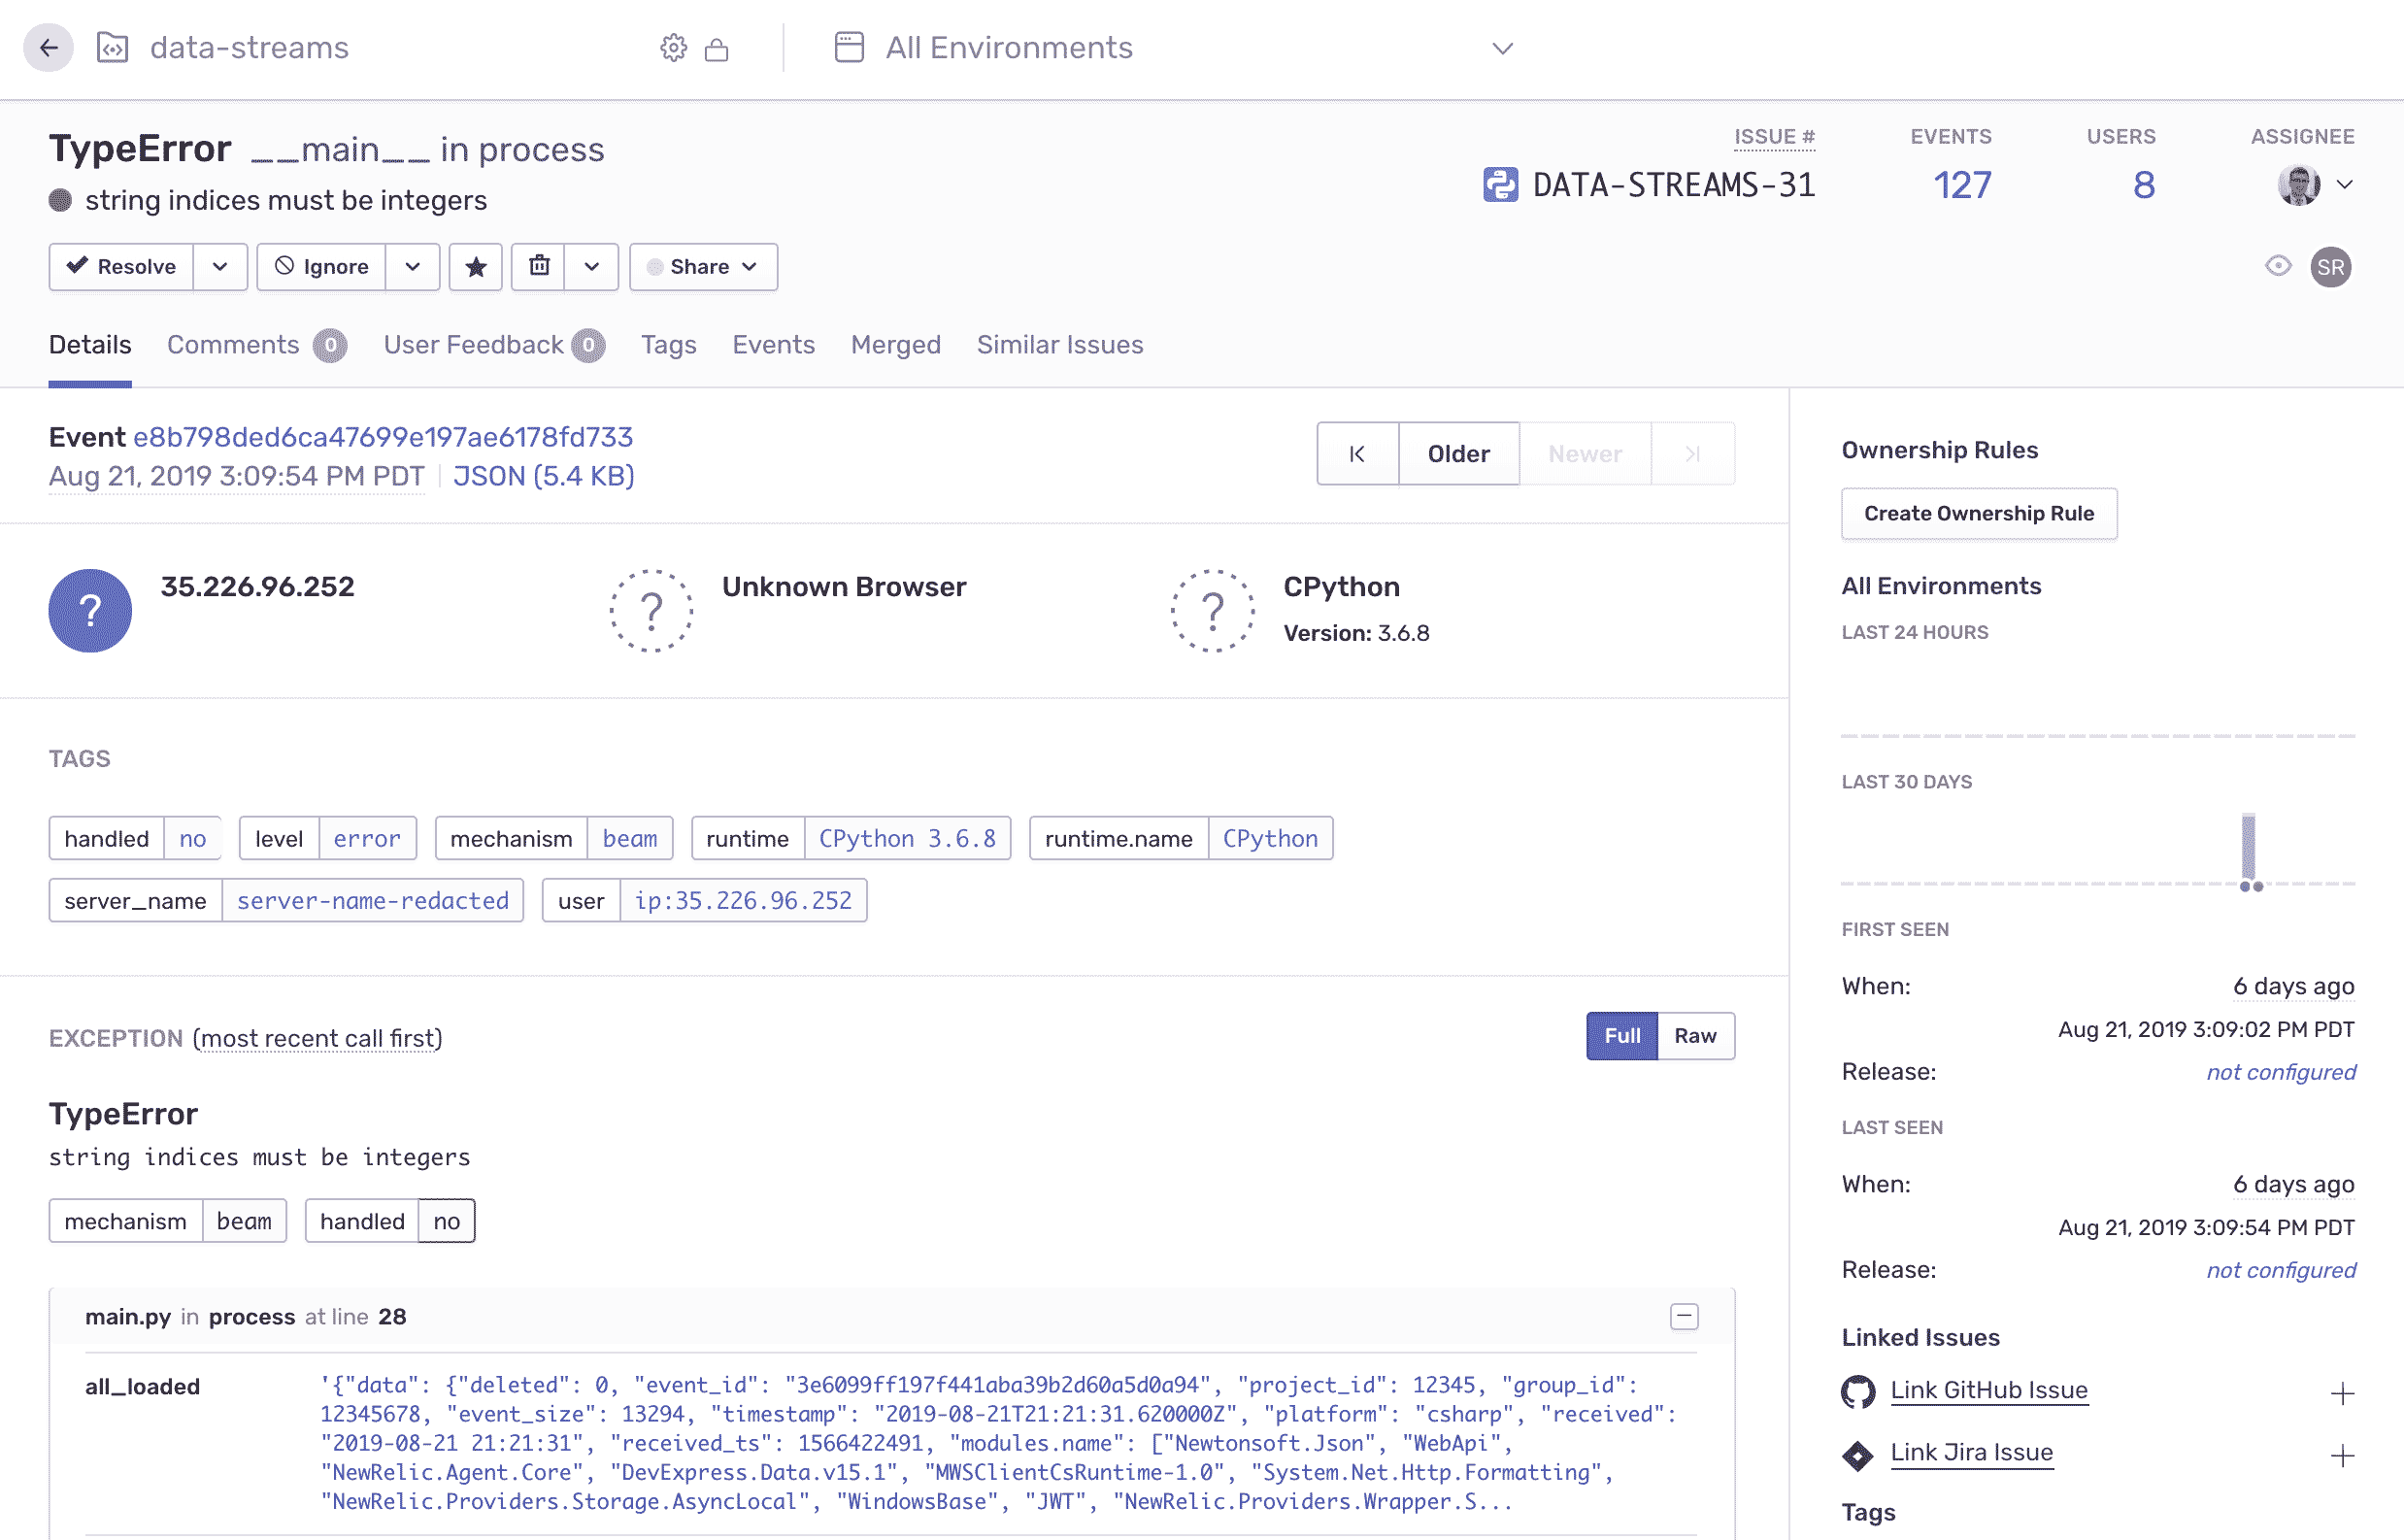Viewport: 2404px width, 1540px height.
Task: Collapse the main.py stack frame
Action: point(1685,1317)
